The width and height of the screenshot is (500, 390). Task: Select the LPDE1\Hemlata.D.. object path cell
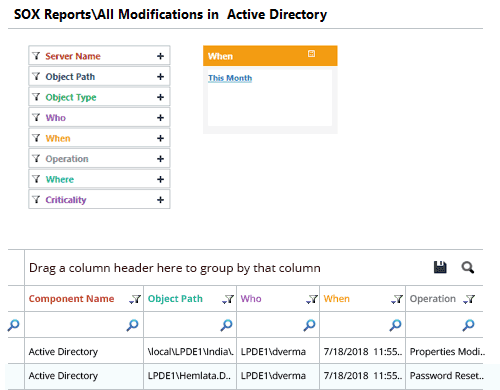click(x=189, y=376)
